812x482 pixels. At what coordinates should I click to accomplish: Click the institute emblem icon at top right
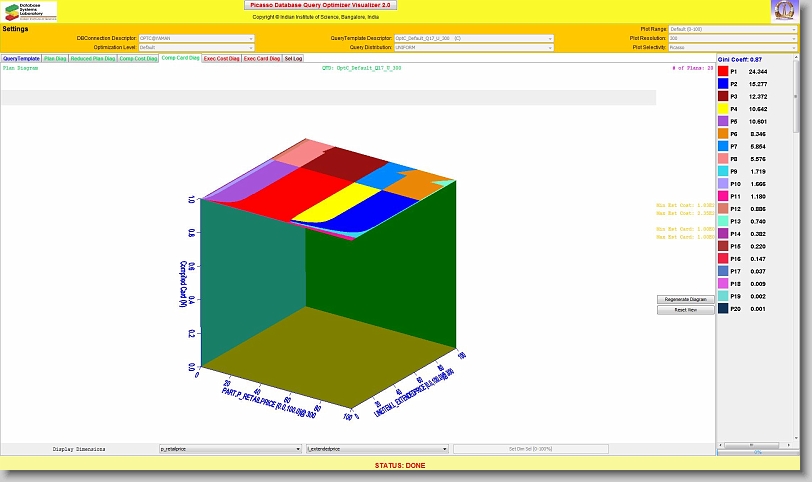coord(784,11)
